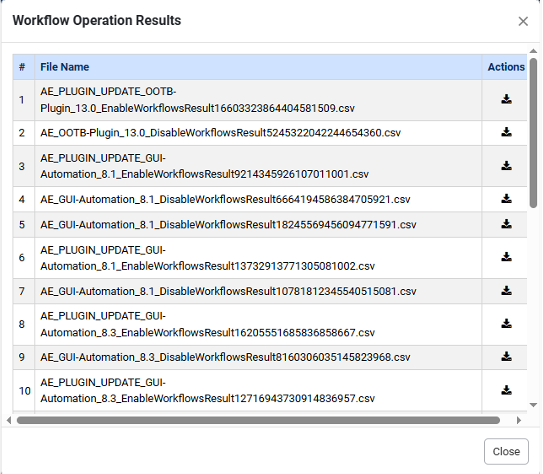543x474 pixels.
Task: Download the row 4 result file
Action: click(x=506, y=199)
